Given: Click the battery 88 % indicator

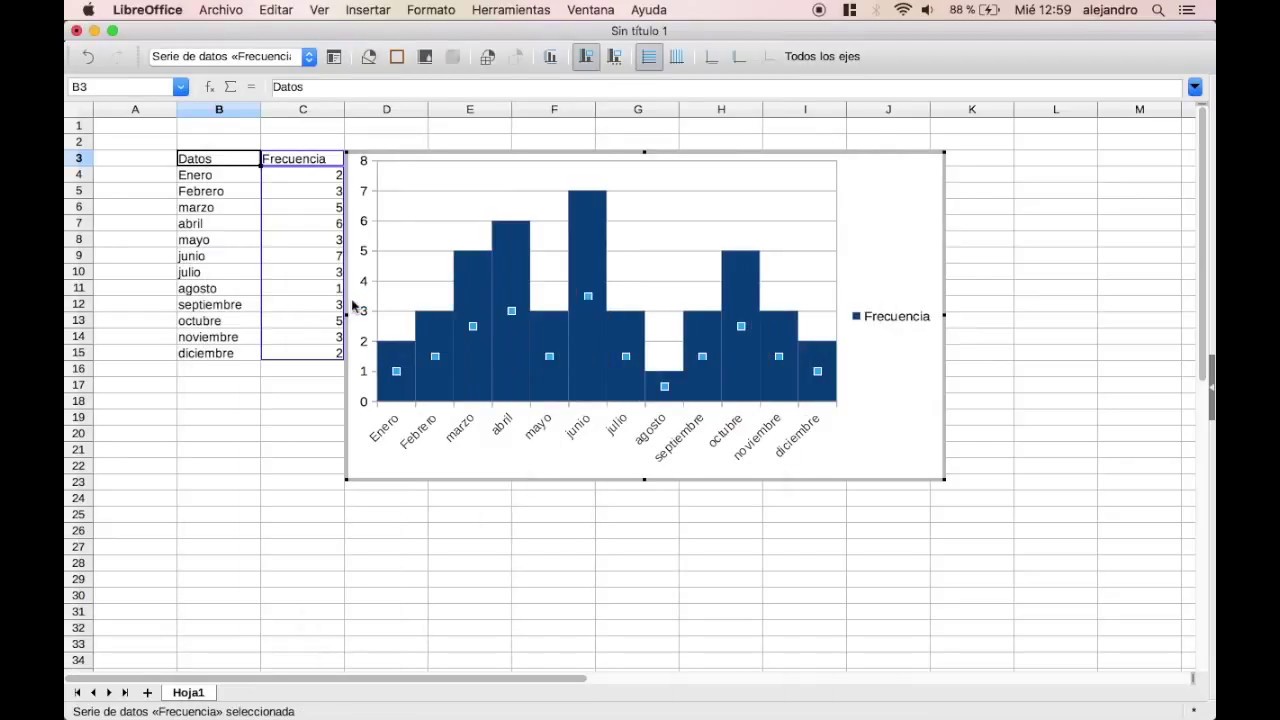Looking at the screenshot, I should 975,10.
